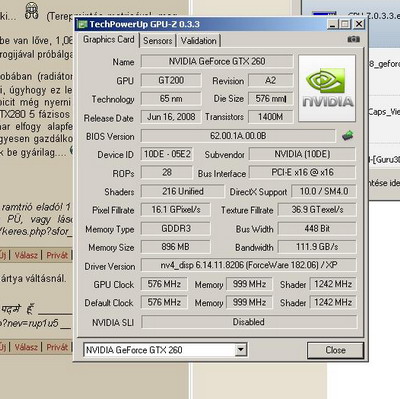Image resolution: width=400 pixels, height=399 pixels.
Task: Click the BIOS Version label text
Action: [x=110, y=137]
